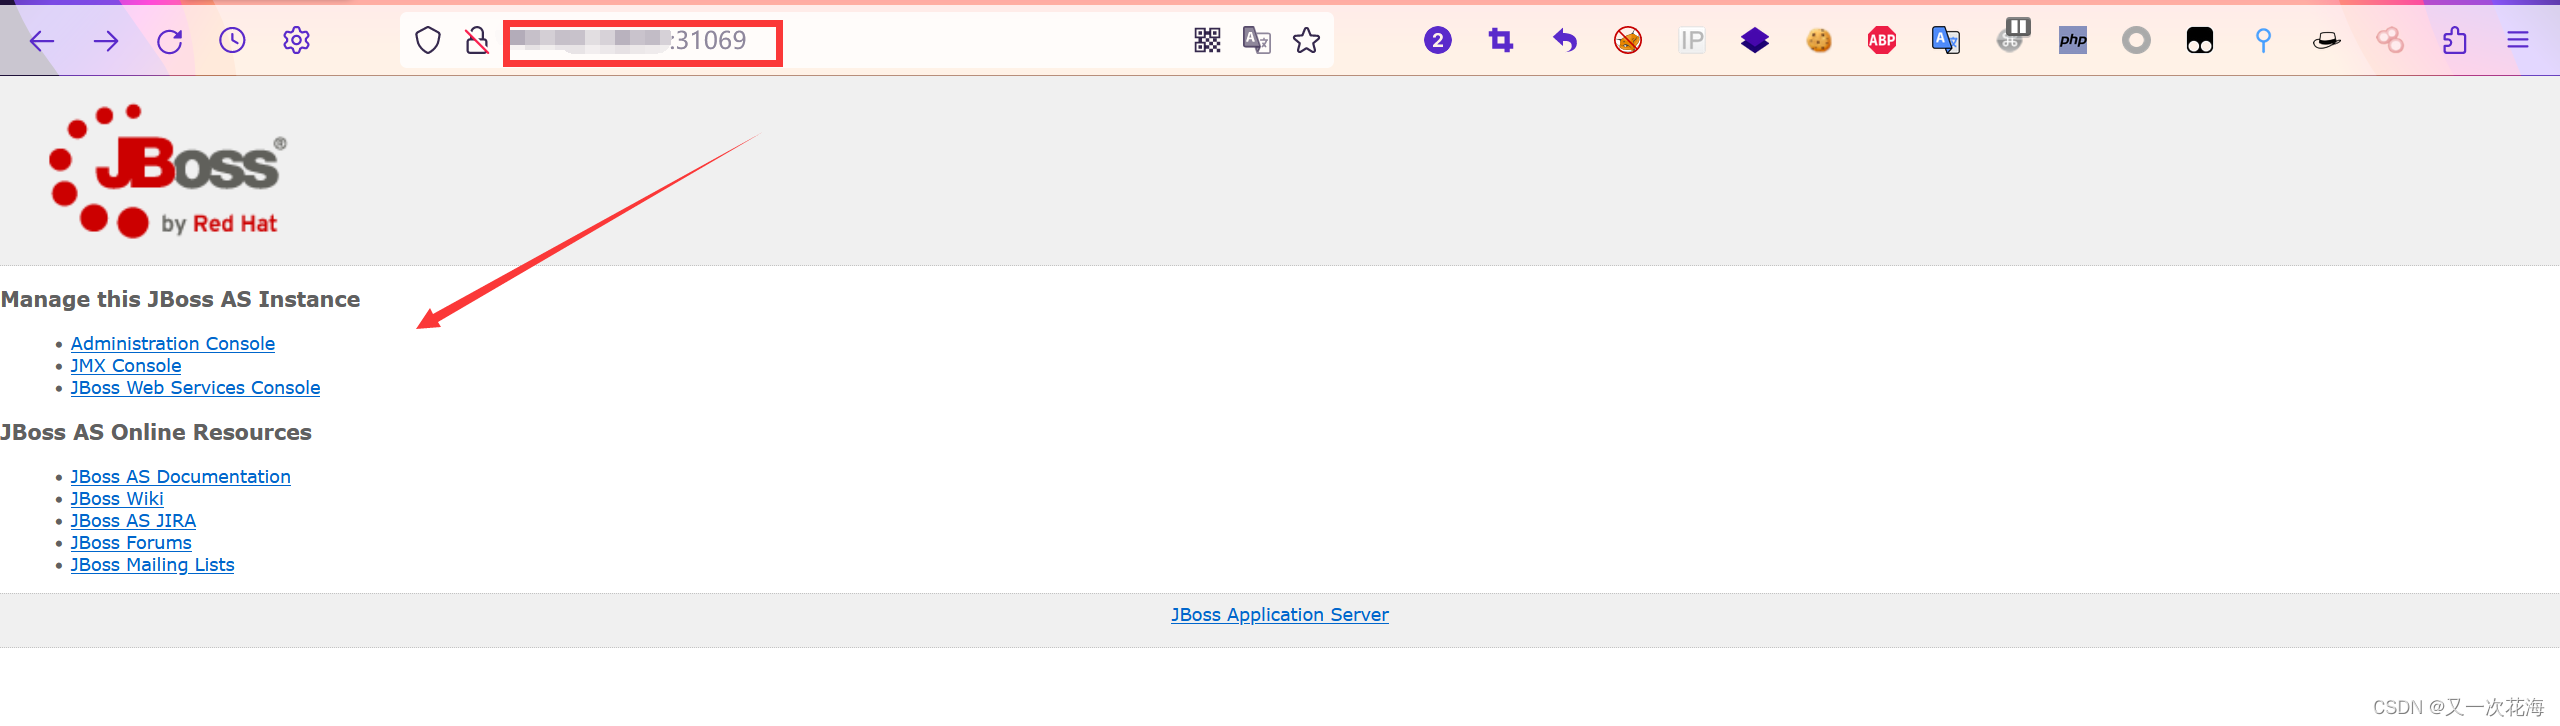Open browser settings gear icon
This screenshot has height=726, width=2560.
296,40
